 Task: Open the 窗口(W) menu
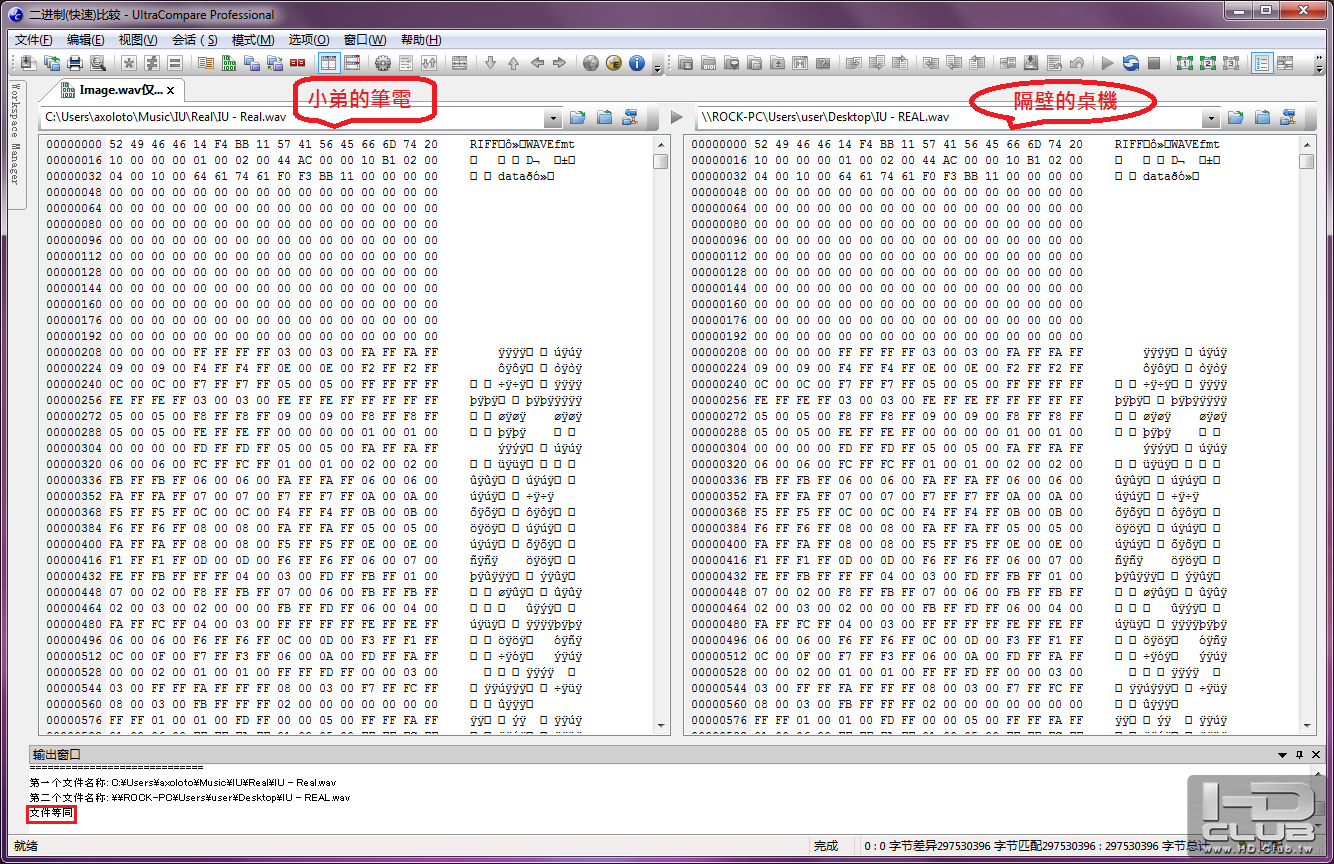tap(365, 40)
